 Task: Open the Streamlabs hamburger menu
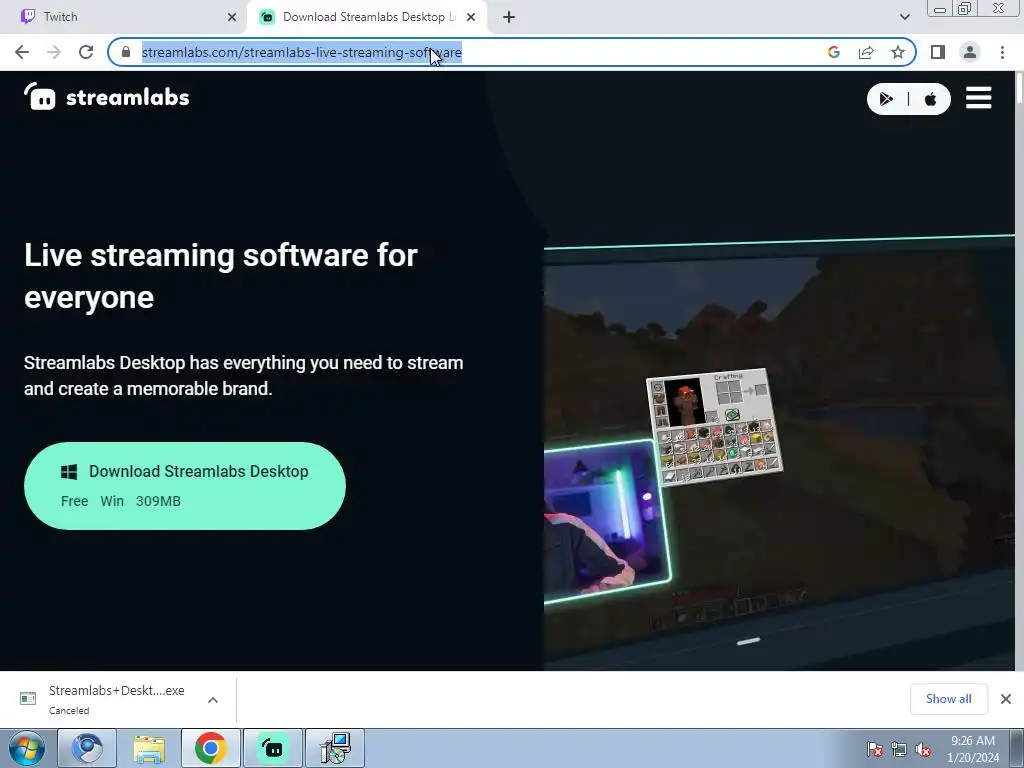tap(978, 98)
